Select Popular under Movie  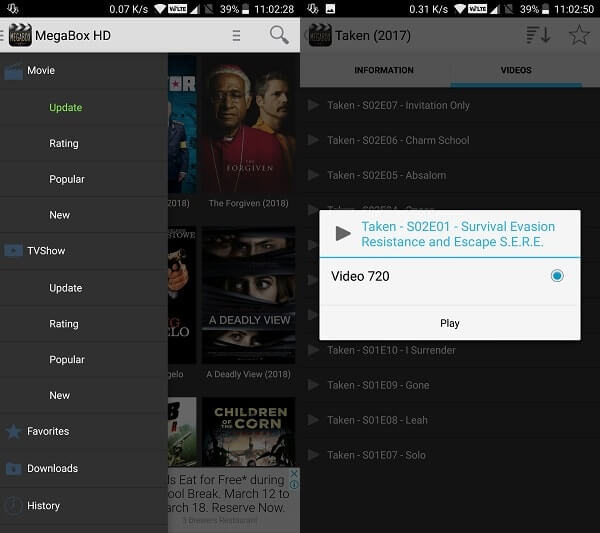(84, 179)
